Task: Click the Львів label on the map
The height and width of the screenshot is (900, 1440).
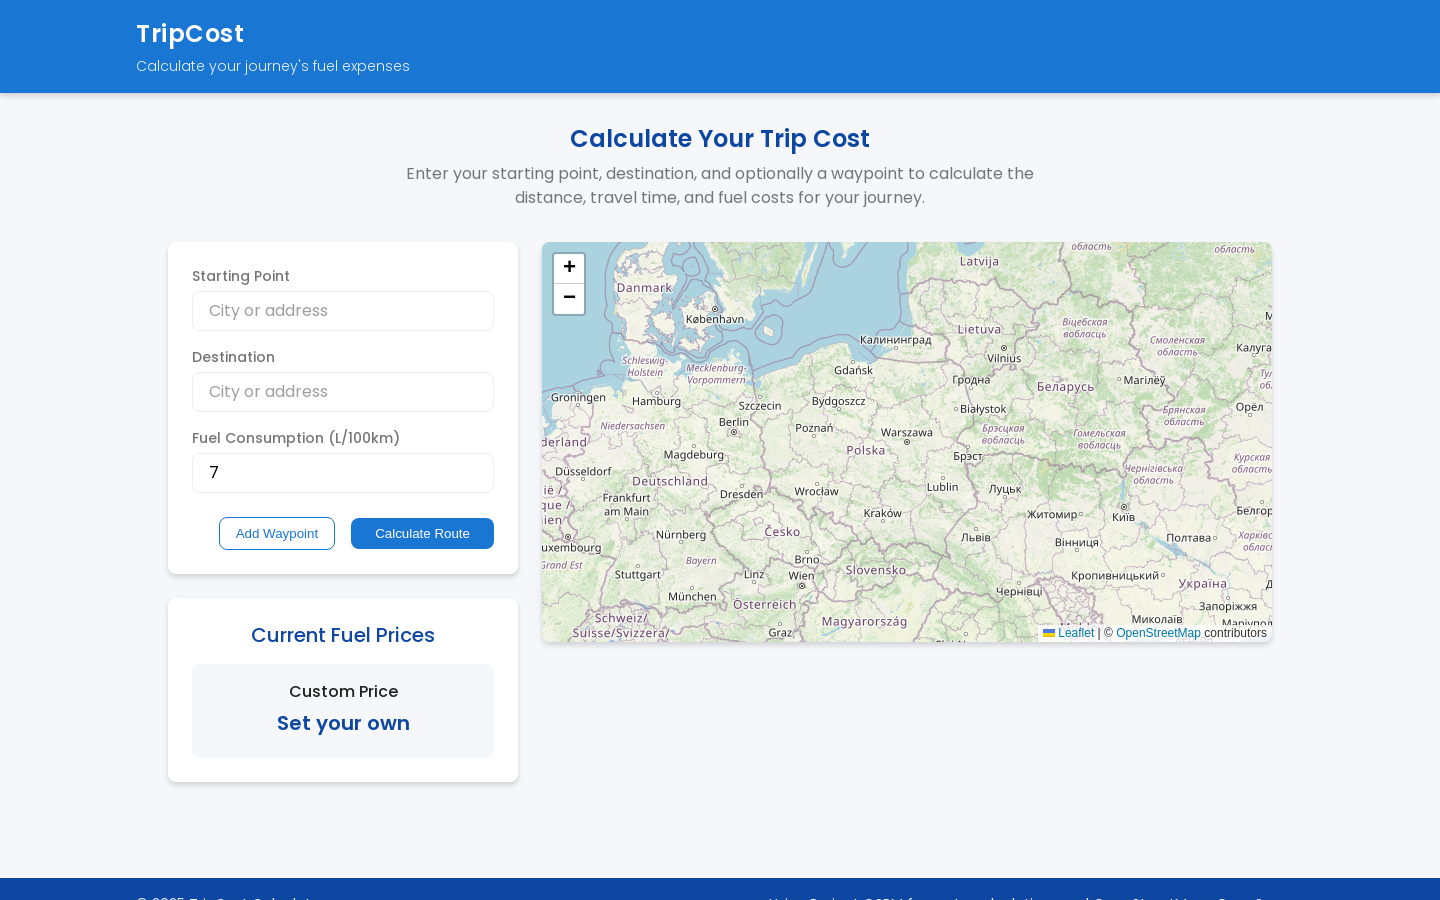Action: 975,537
